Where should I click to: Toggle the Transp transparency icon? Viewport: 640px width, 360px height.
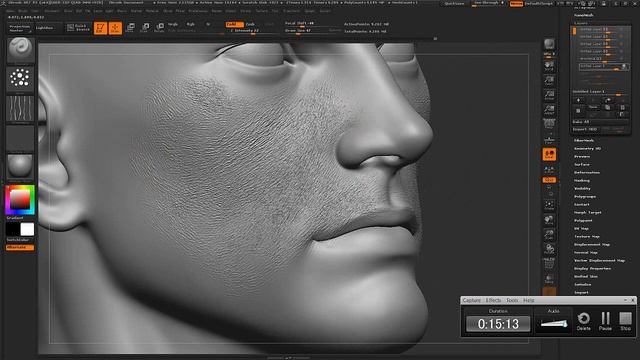(x=549, y=279)
